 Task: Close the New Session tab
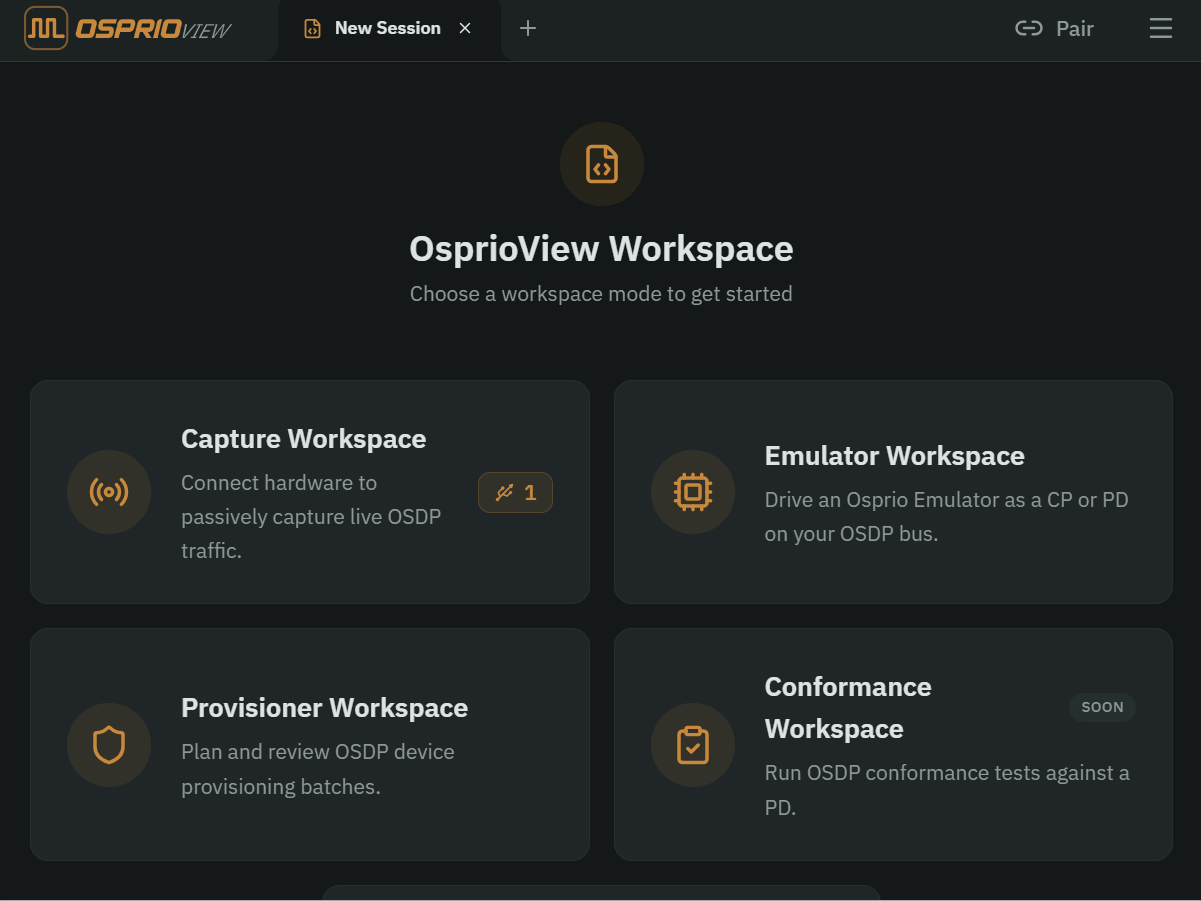(465, 28)
